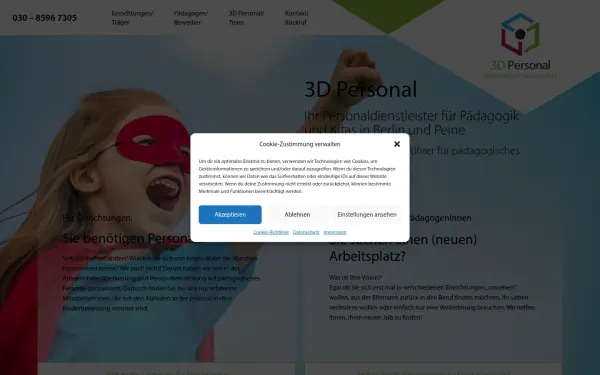600x375 pixels.
Task: Click 'Cookie-Zustimmung verwalten' dialog title
Action: pos(300,144)
